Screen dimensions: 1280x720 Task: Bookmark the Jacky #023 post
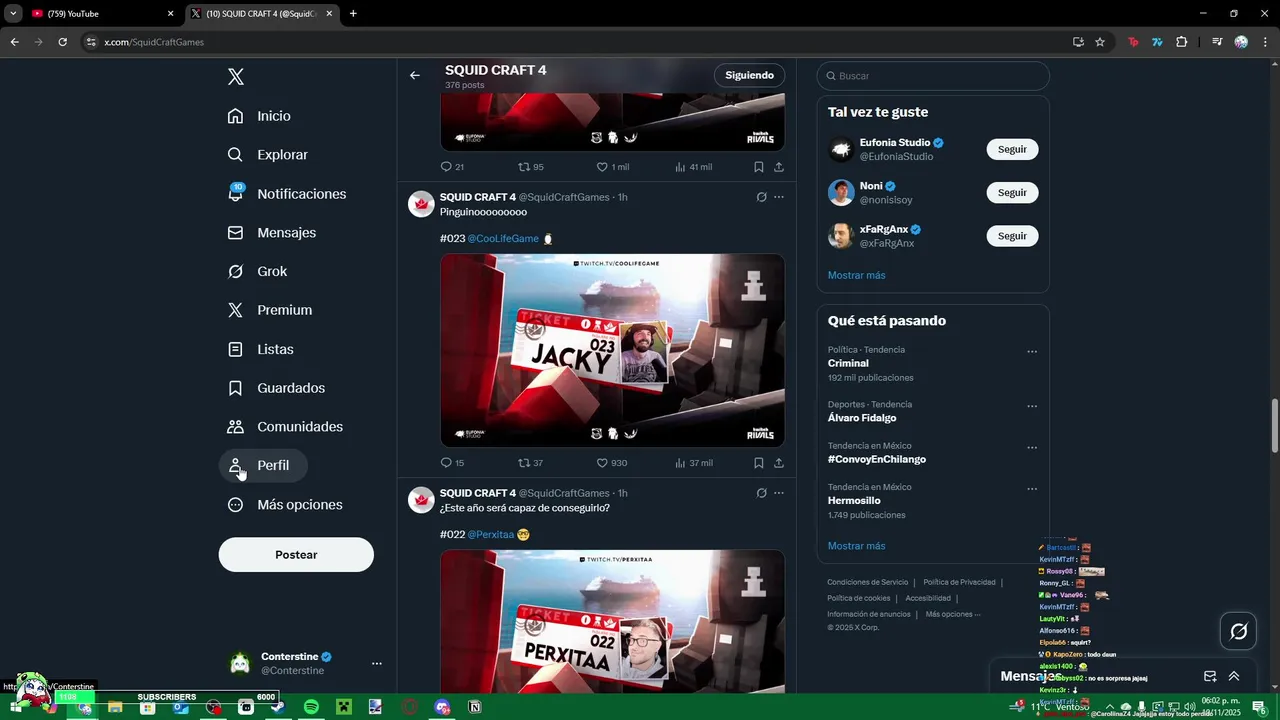coord(759,463)
